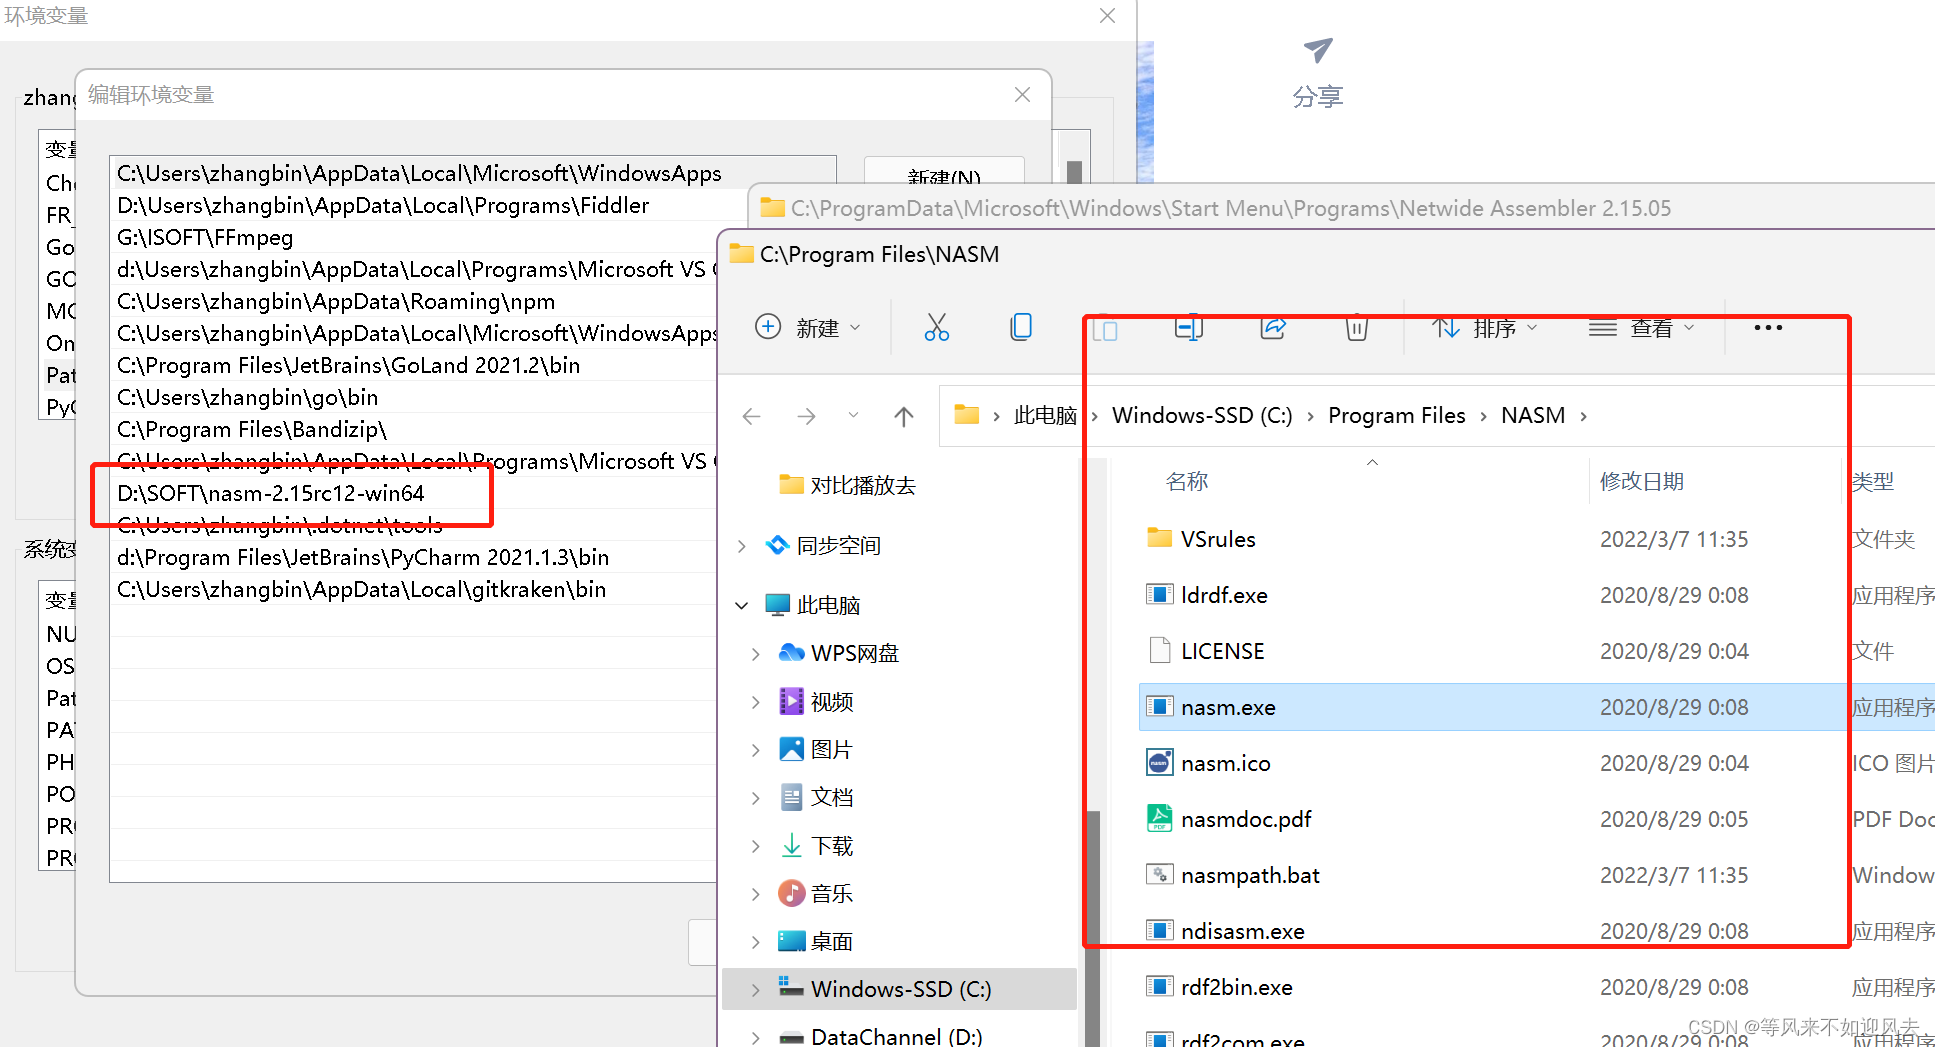Open the 查看 view dropdown
1935x1047 pixels.
click(x=1642, y=327)
